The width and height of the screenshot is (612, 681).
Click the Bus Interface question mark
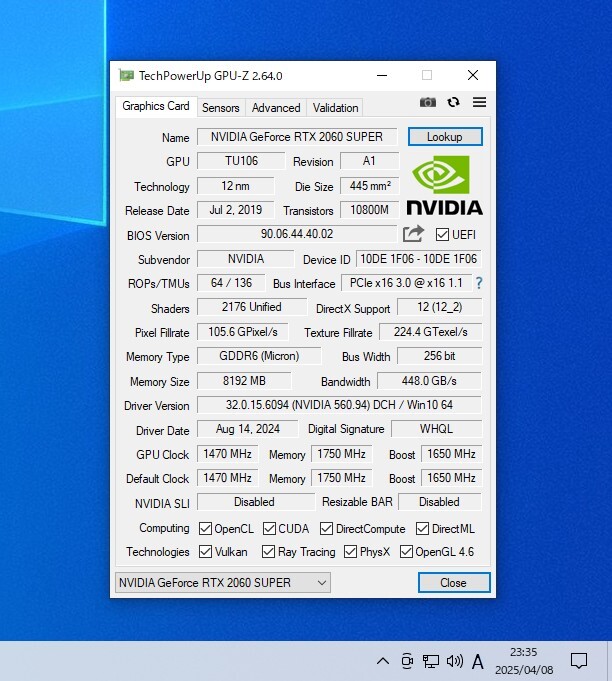pos(479,283)
